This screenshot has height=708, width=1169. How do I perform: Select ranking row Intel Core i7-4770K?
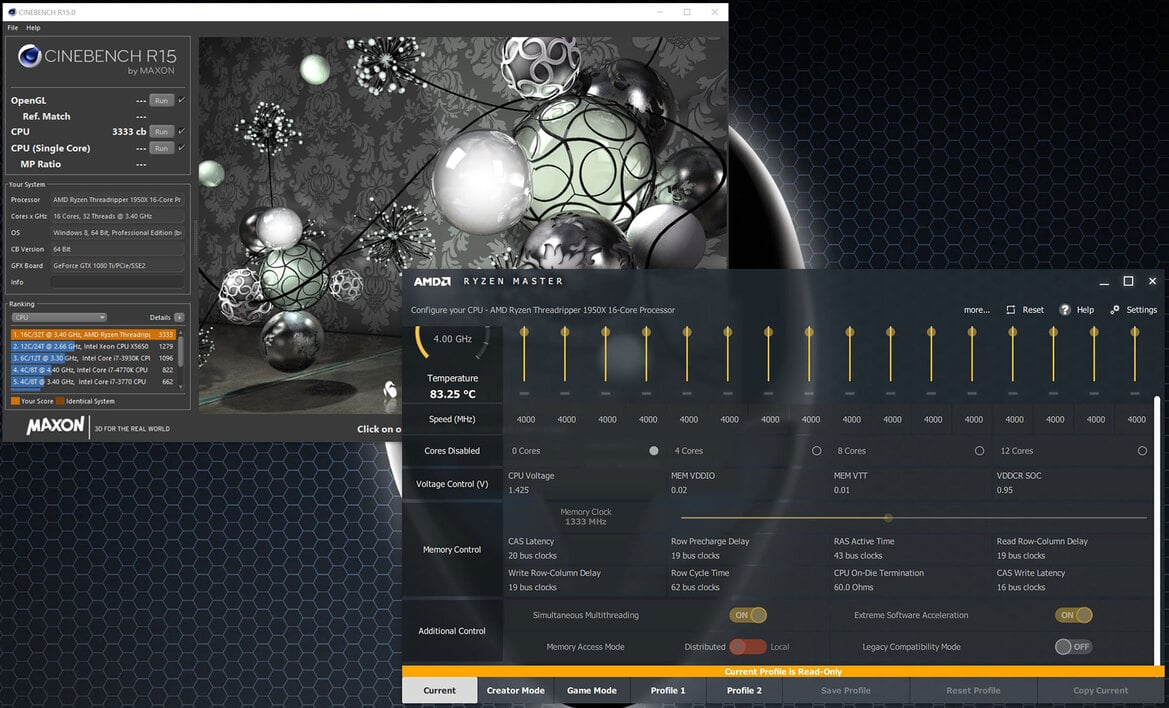tap(93, 370)
